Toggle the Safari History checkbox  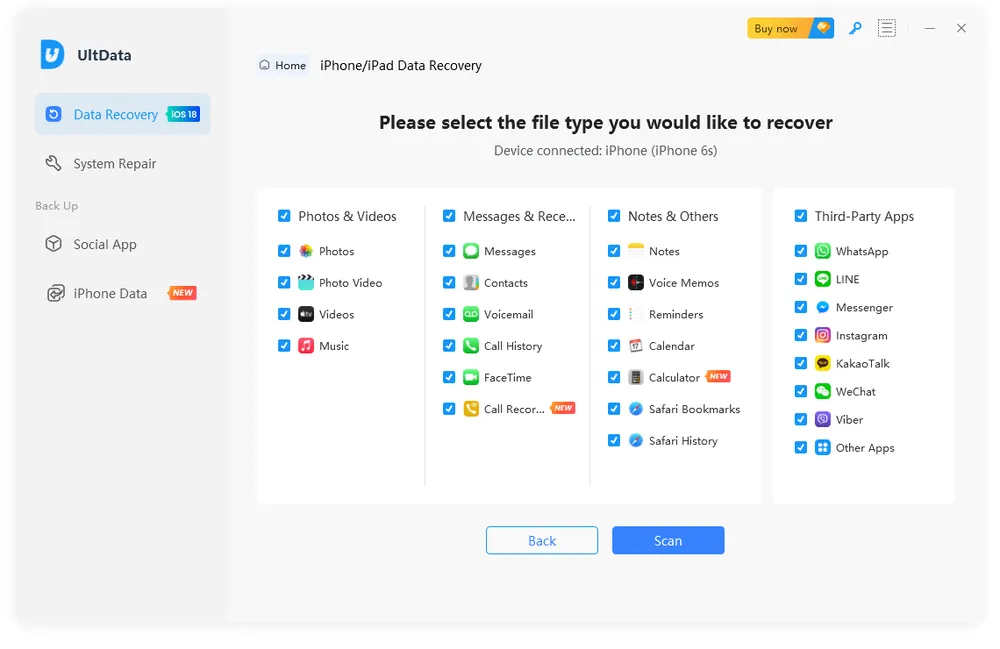614,441
